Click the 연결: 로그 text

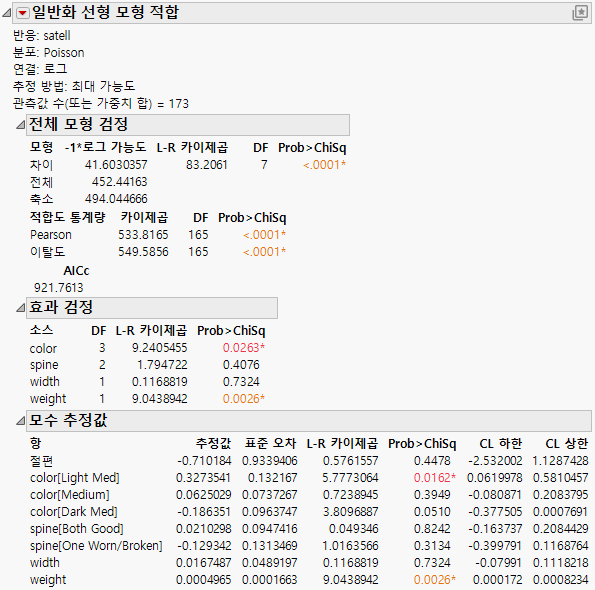coord(40,69)
